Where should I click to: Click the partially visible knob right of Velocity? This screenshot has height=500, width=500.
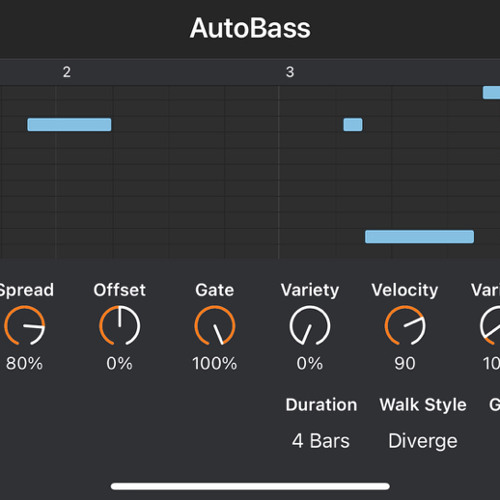click(491, 326)
